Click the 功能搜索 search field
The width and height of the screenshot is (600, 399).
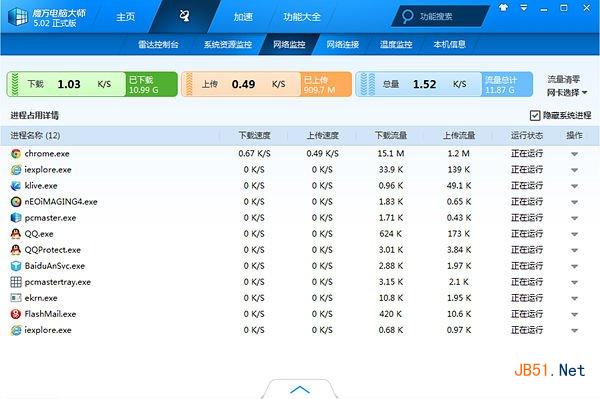click(440, 16)
